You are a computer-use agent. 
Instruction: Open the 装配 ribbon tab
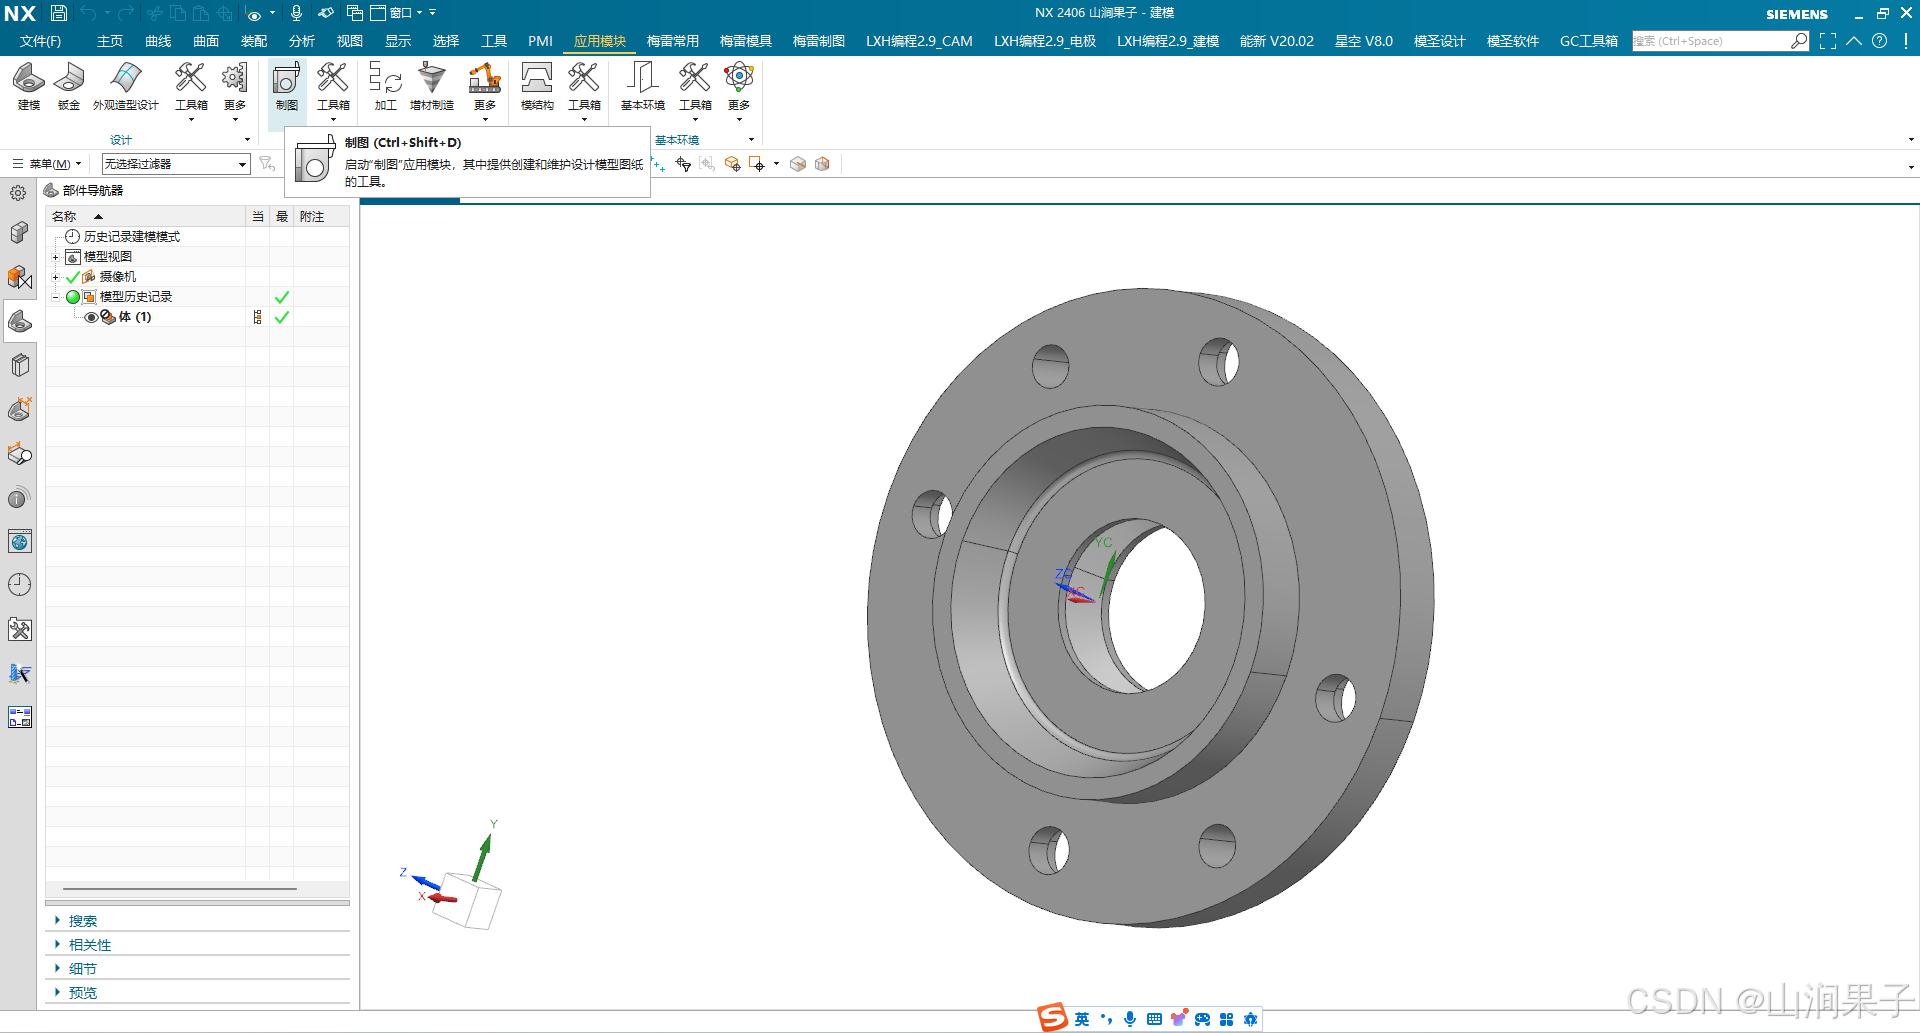coord(254,41)
